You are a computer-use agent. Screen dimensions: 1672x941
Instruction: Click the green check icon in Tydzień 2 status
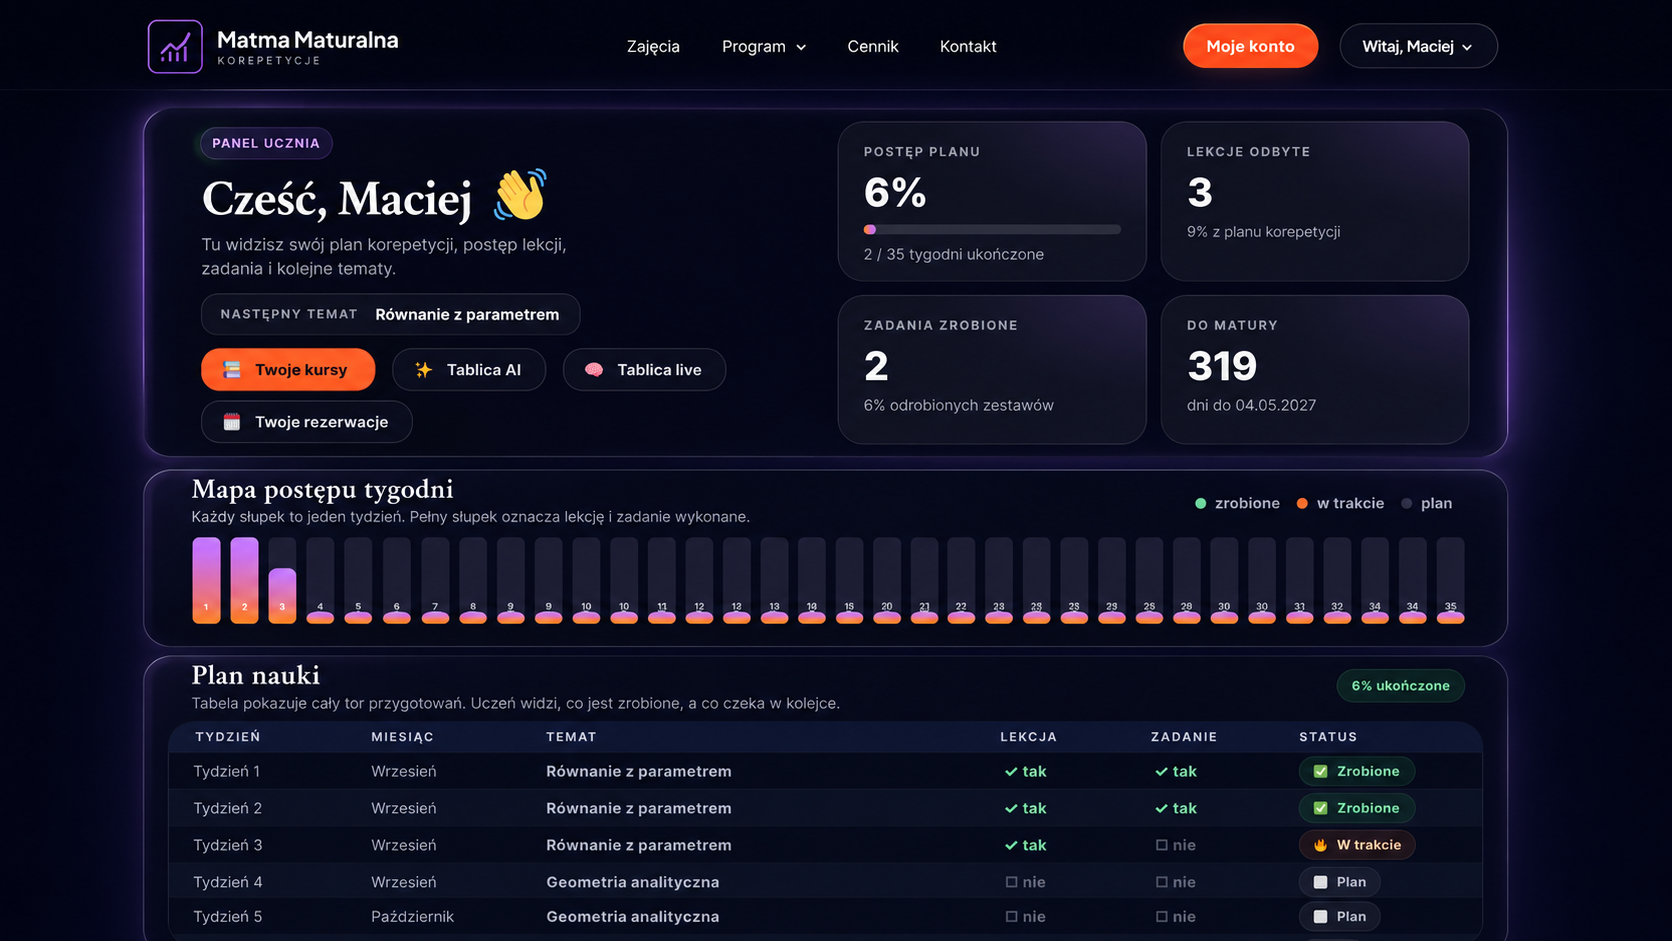[1320, 808]
